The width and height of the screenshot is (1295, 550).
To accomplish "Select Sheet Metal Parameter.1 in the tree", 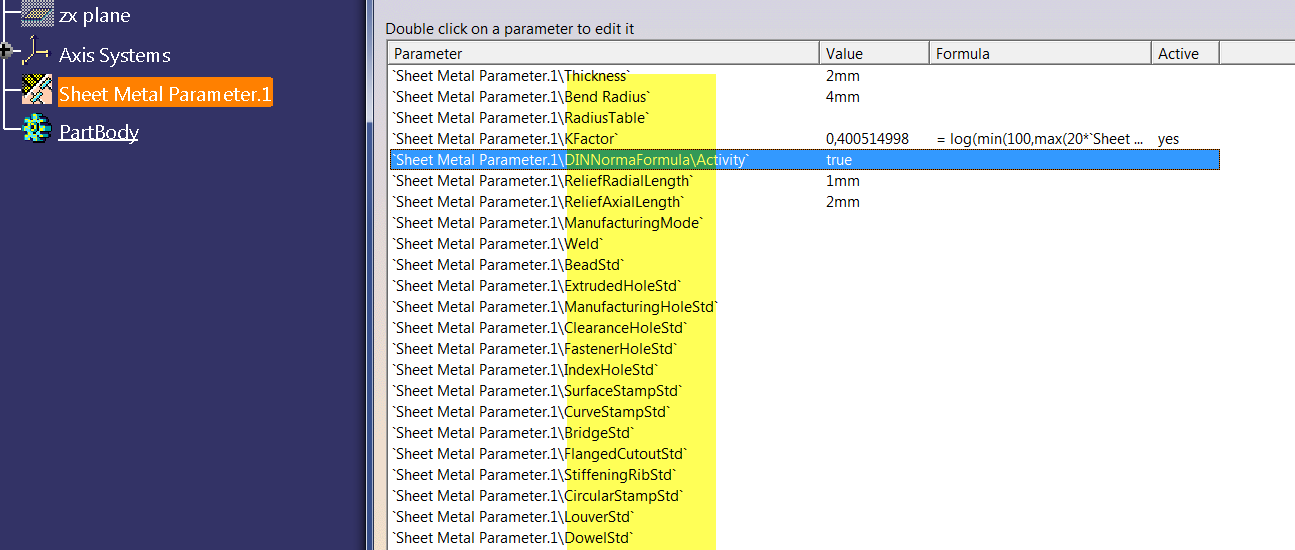I will (165, 94).
